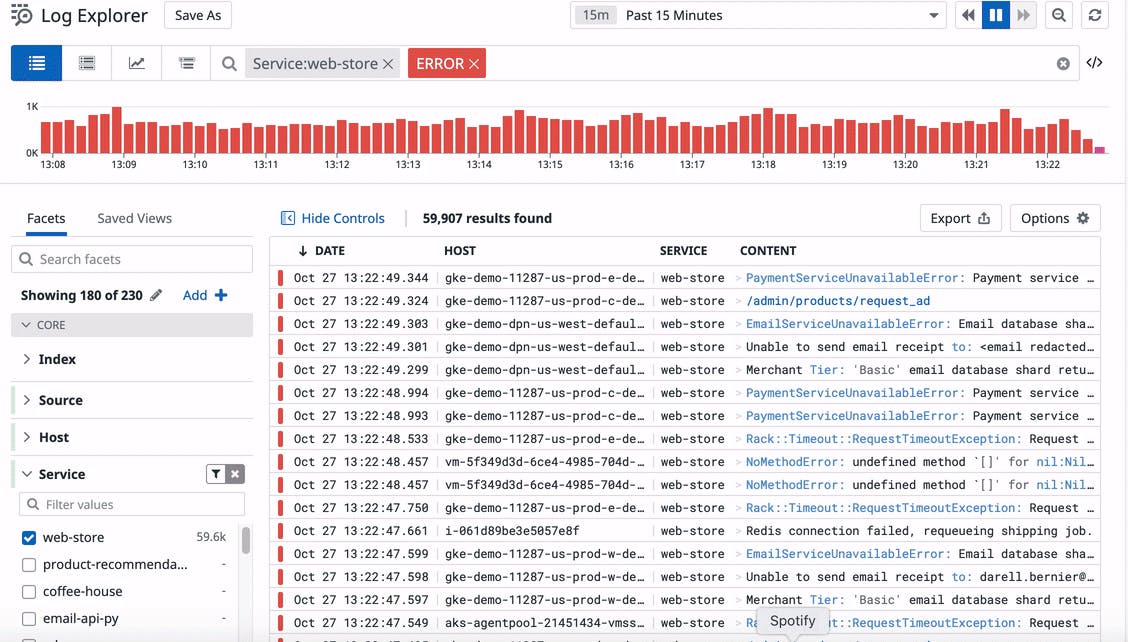1128x642 pixels.
Task: Switch to the Saved Views tab
Action: click(x=133, y=218)
